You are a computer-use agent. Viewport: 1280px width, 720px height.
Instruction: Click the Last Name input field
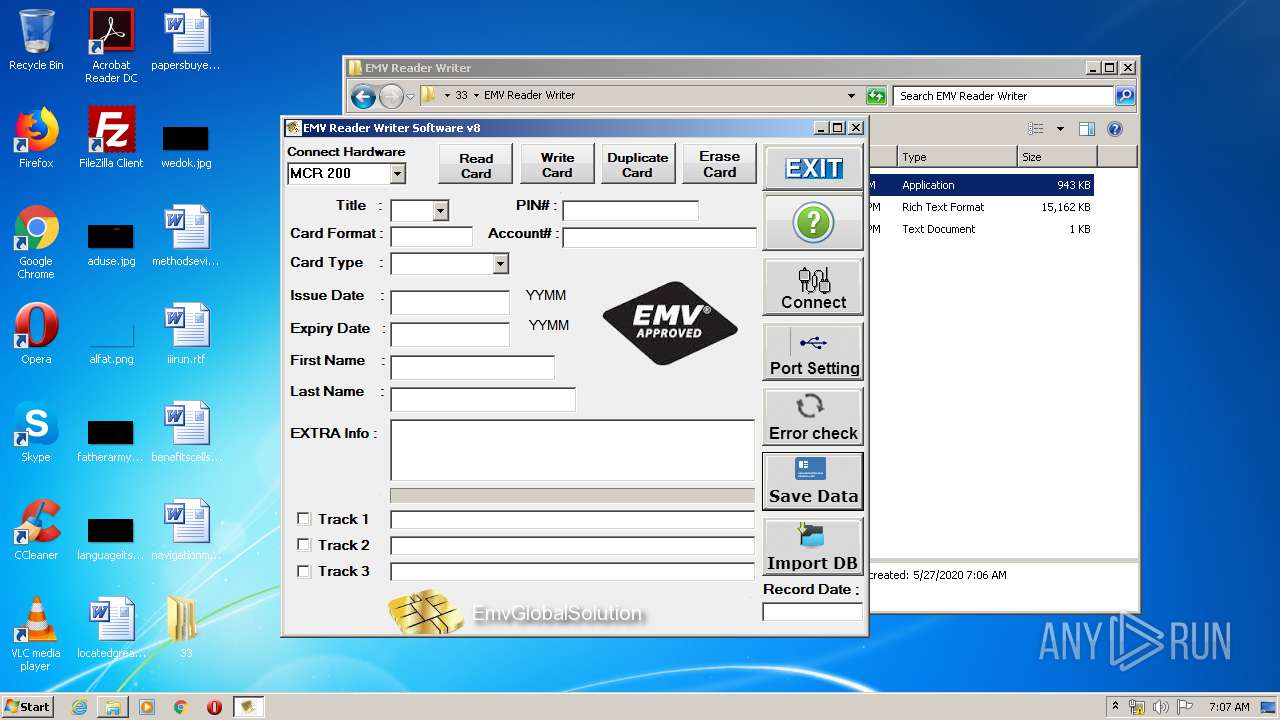[x=483, y=400]
